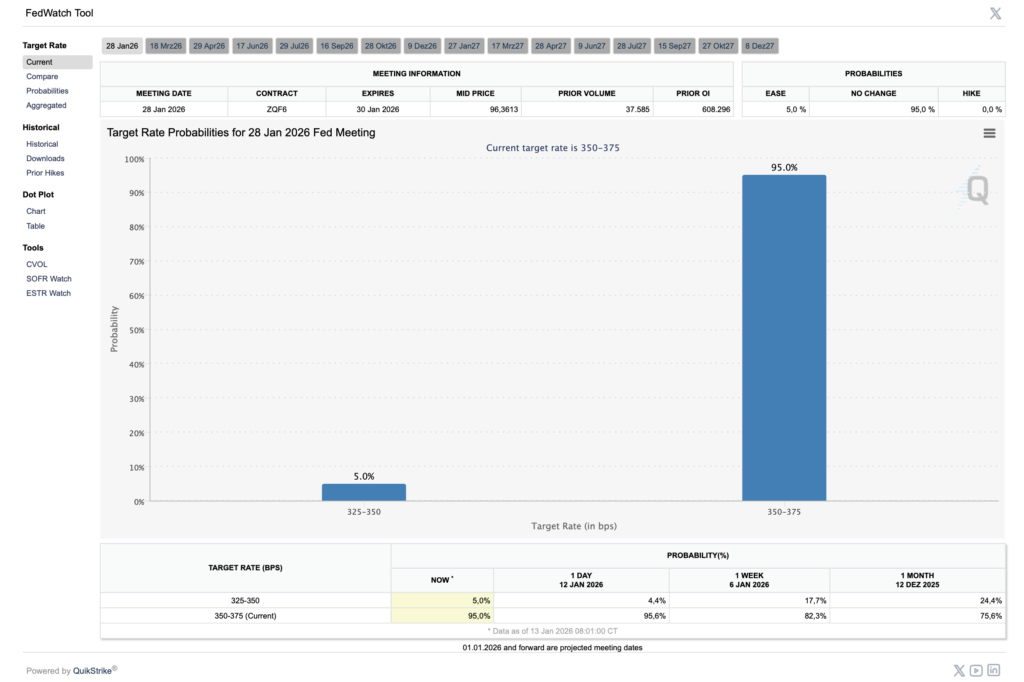
Task: Select the 15 Sep27 meeting tab
Action: pos(674,46)
